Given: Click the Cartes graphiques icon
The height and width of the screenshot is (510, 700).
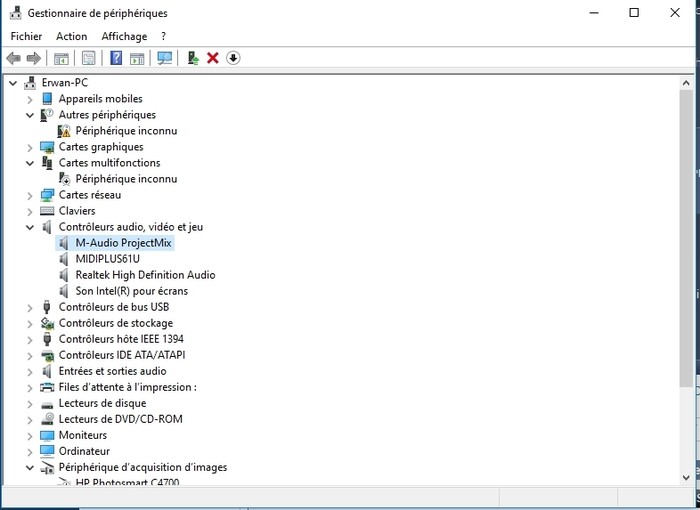Looking at the screenshot, I should 47,147.
